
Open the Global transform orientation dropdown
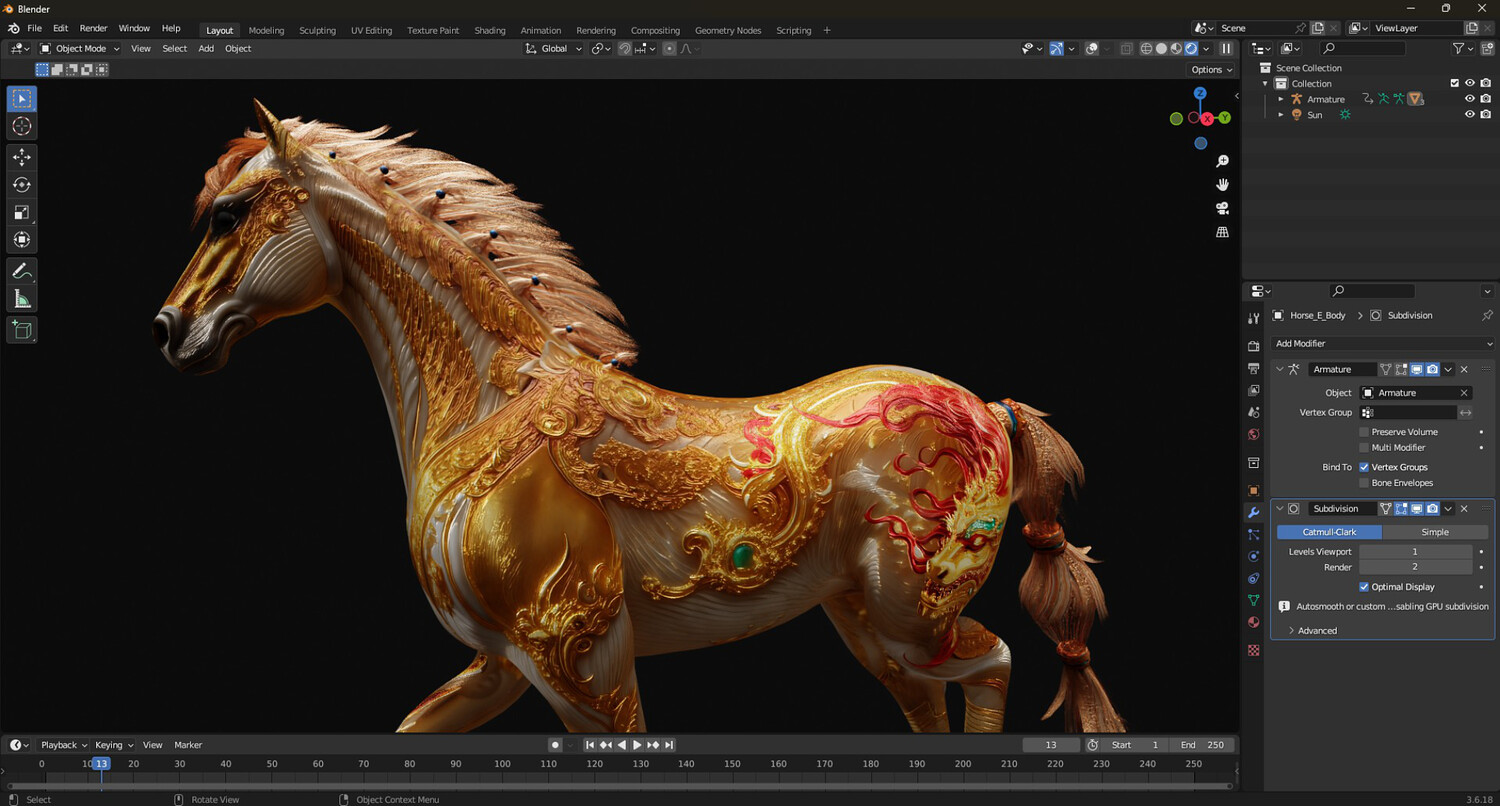(554, 48)
